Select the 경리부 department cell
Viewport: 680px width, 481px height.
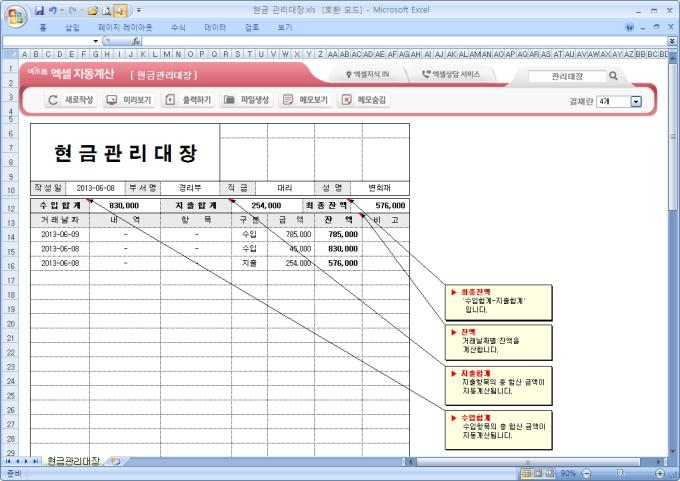(190, 188)
